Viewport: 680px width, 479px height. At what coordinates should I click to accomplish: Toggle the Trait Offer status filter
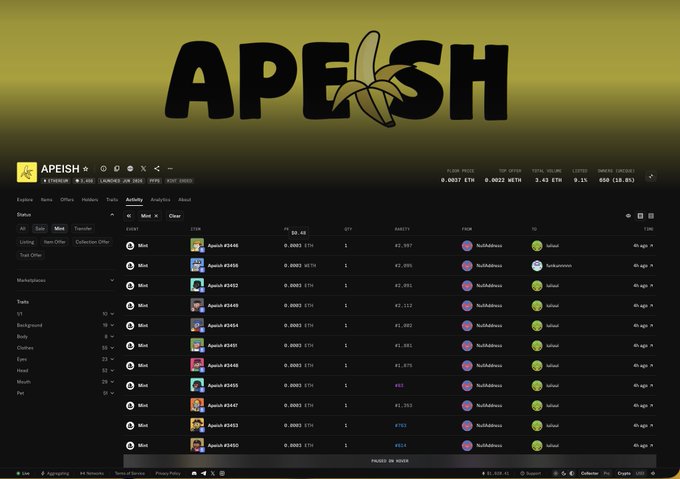pyautogui.click(x=31, y=255)
